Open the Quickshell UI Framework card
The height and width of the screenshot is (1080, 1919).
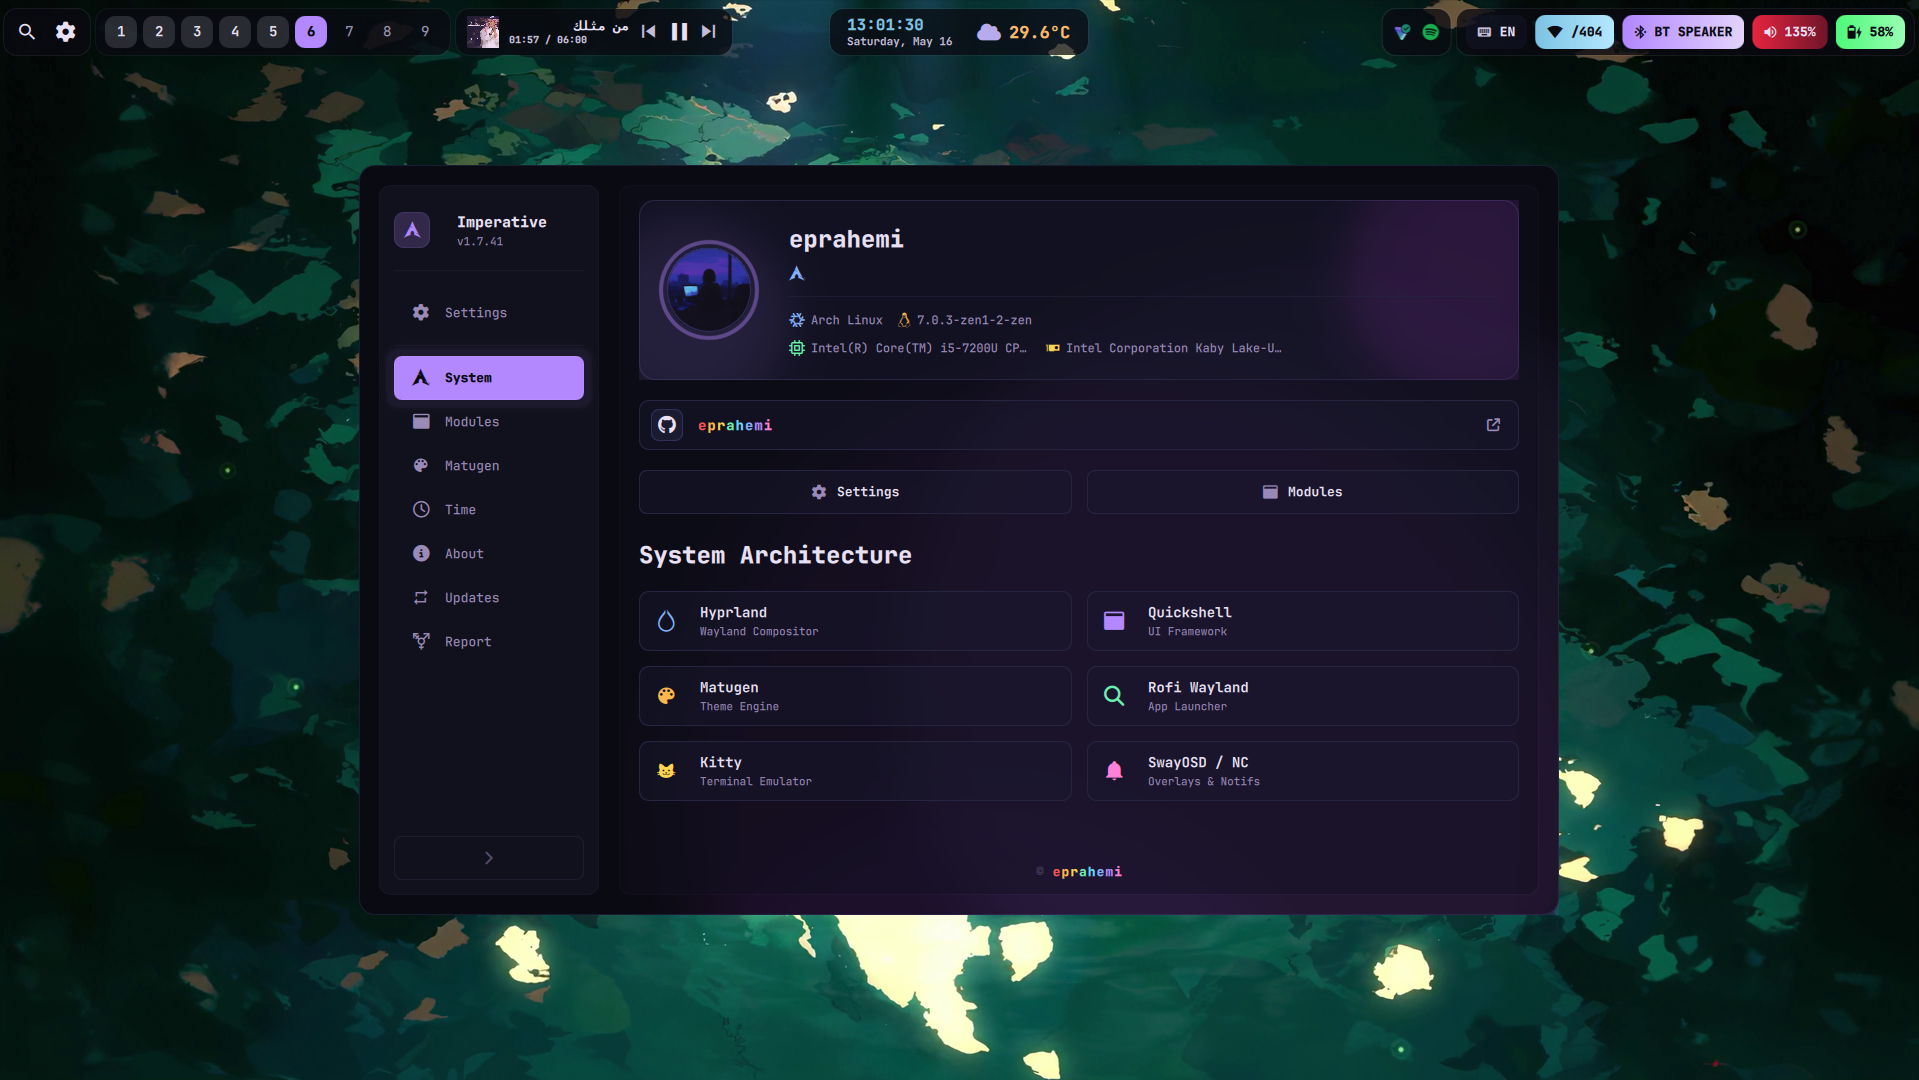[1303, 621]
